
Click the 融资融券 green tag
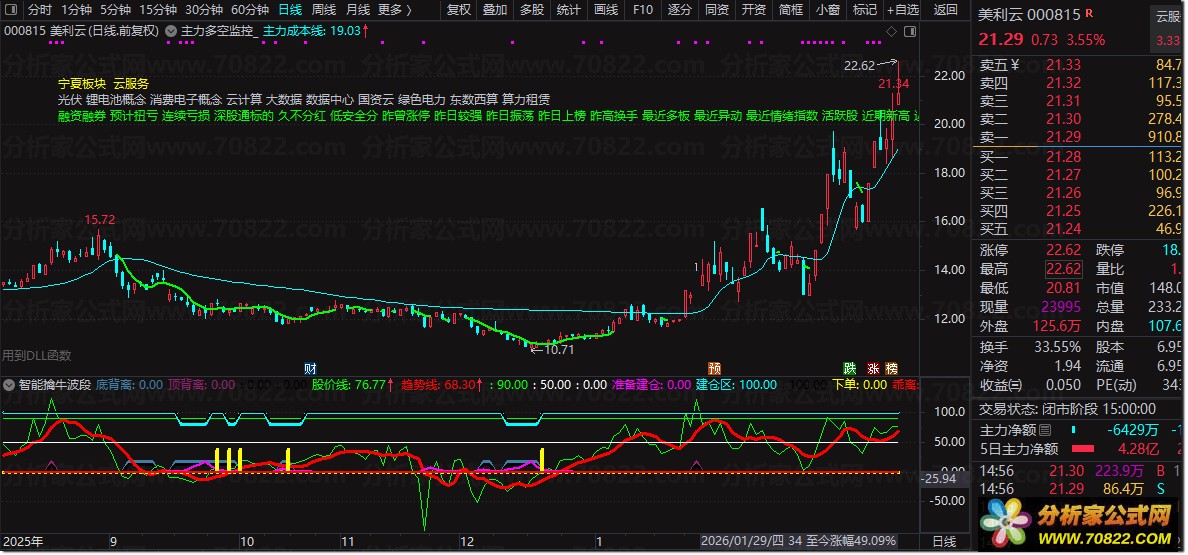(x=82, y=117)
